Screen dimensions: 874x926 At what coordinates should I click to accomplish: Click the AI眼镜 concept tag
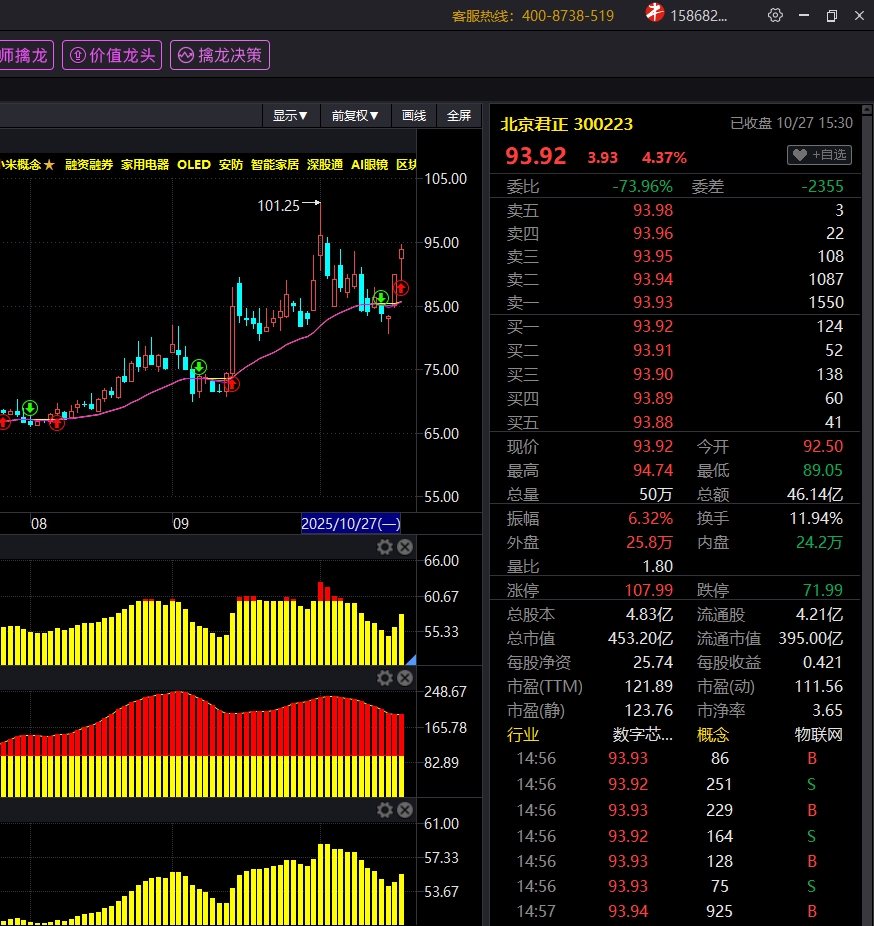point(369,165)
